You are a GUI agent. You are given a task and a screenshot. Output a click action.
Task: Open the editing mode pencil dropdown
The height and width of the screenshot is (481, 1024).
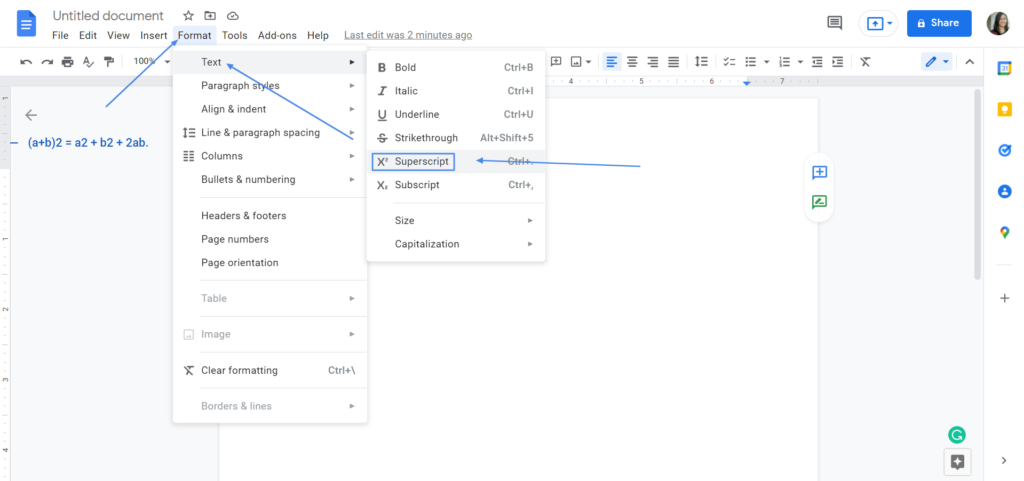[x=936, y=62]
